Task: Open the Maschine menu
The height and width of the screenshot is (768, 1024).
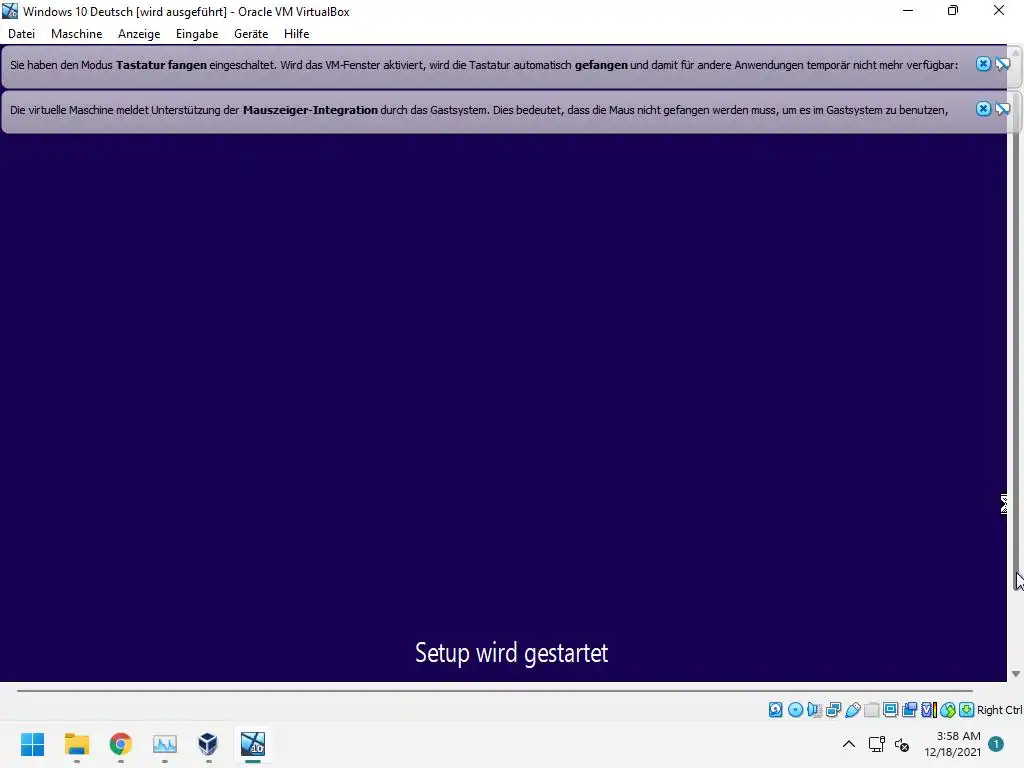Action: (x=76, y=34)
